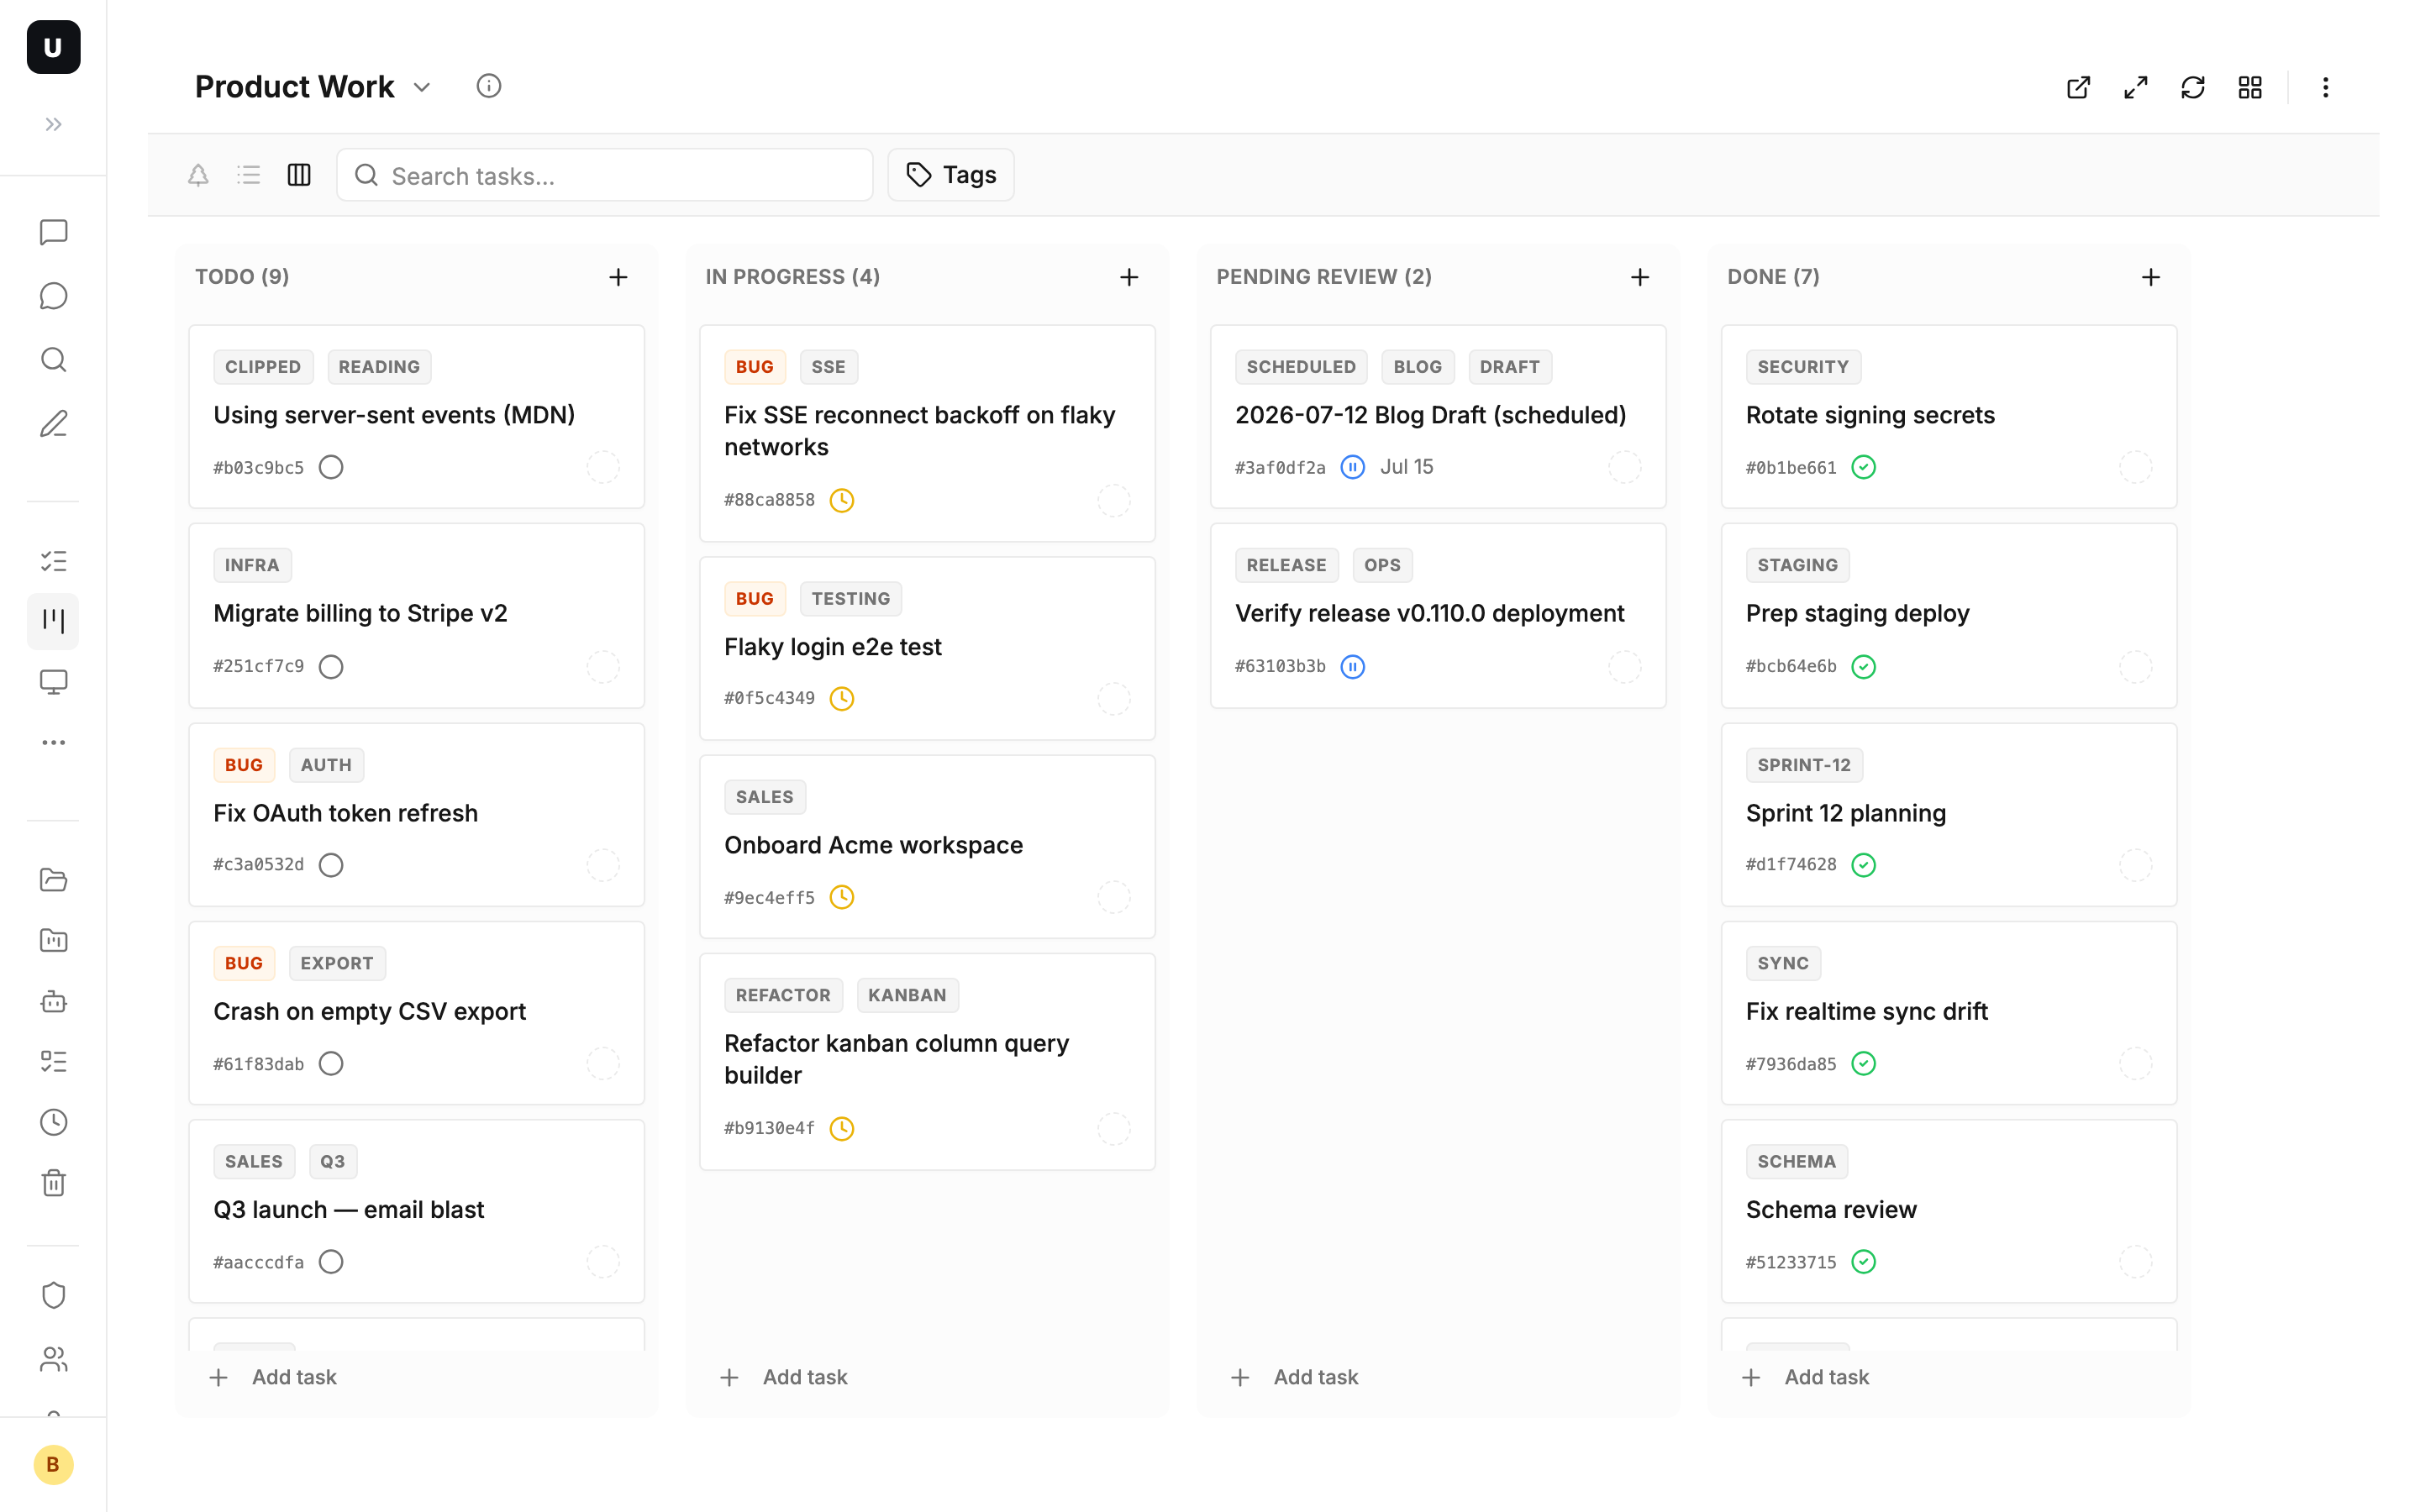This screenshot has width=2420, height=1512.
Task: Assign user on 2026-07-12 Blog Draft card
Action: pos(1624,467)
